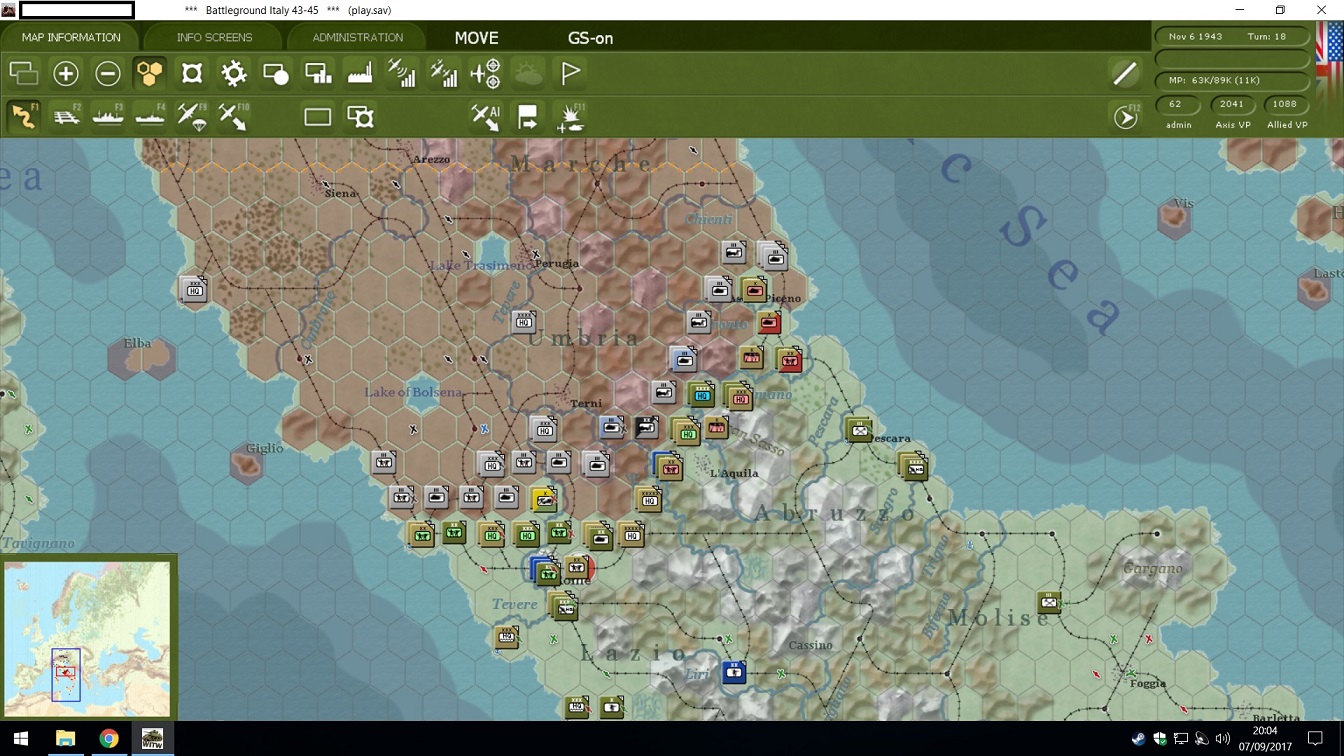Switch to the INFO SCREENS tab
The height and width of the screenshot is (756, 1344).
[x=214, y=38]
